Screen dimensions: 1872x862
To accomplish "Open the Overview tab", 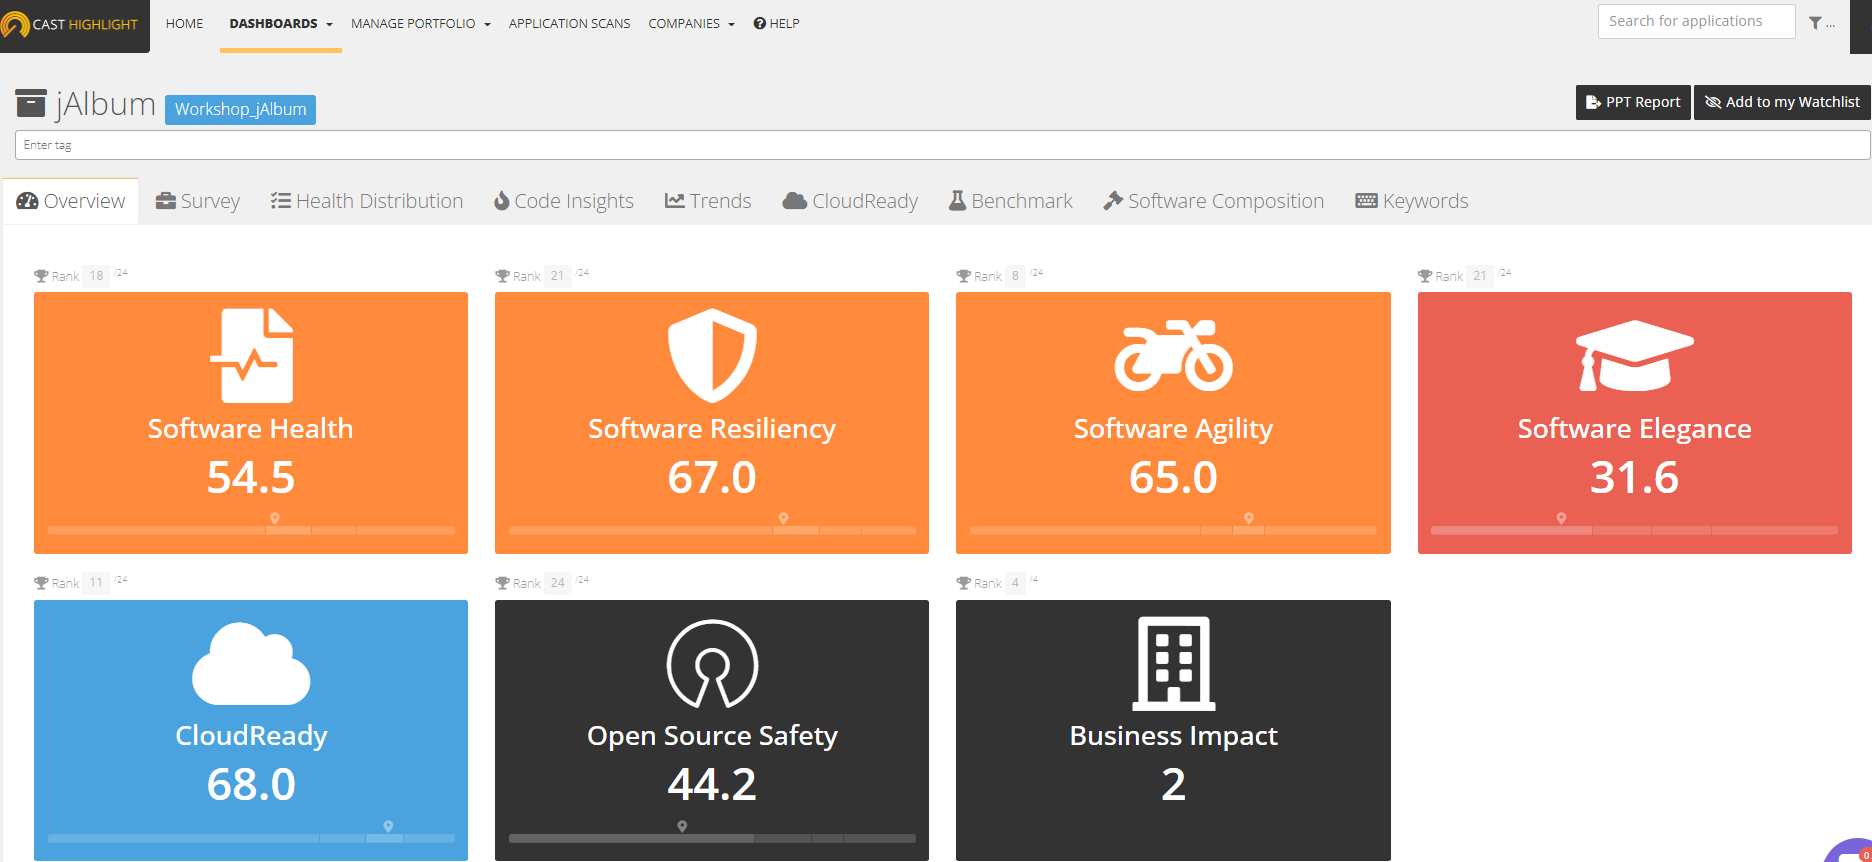I will (71, 201).
